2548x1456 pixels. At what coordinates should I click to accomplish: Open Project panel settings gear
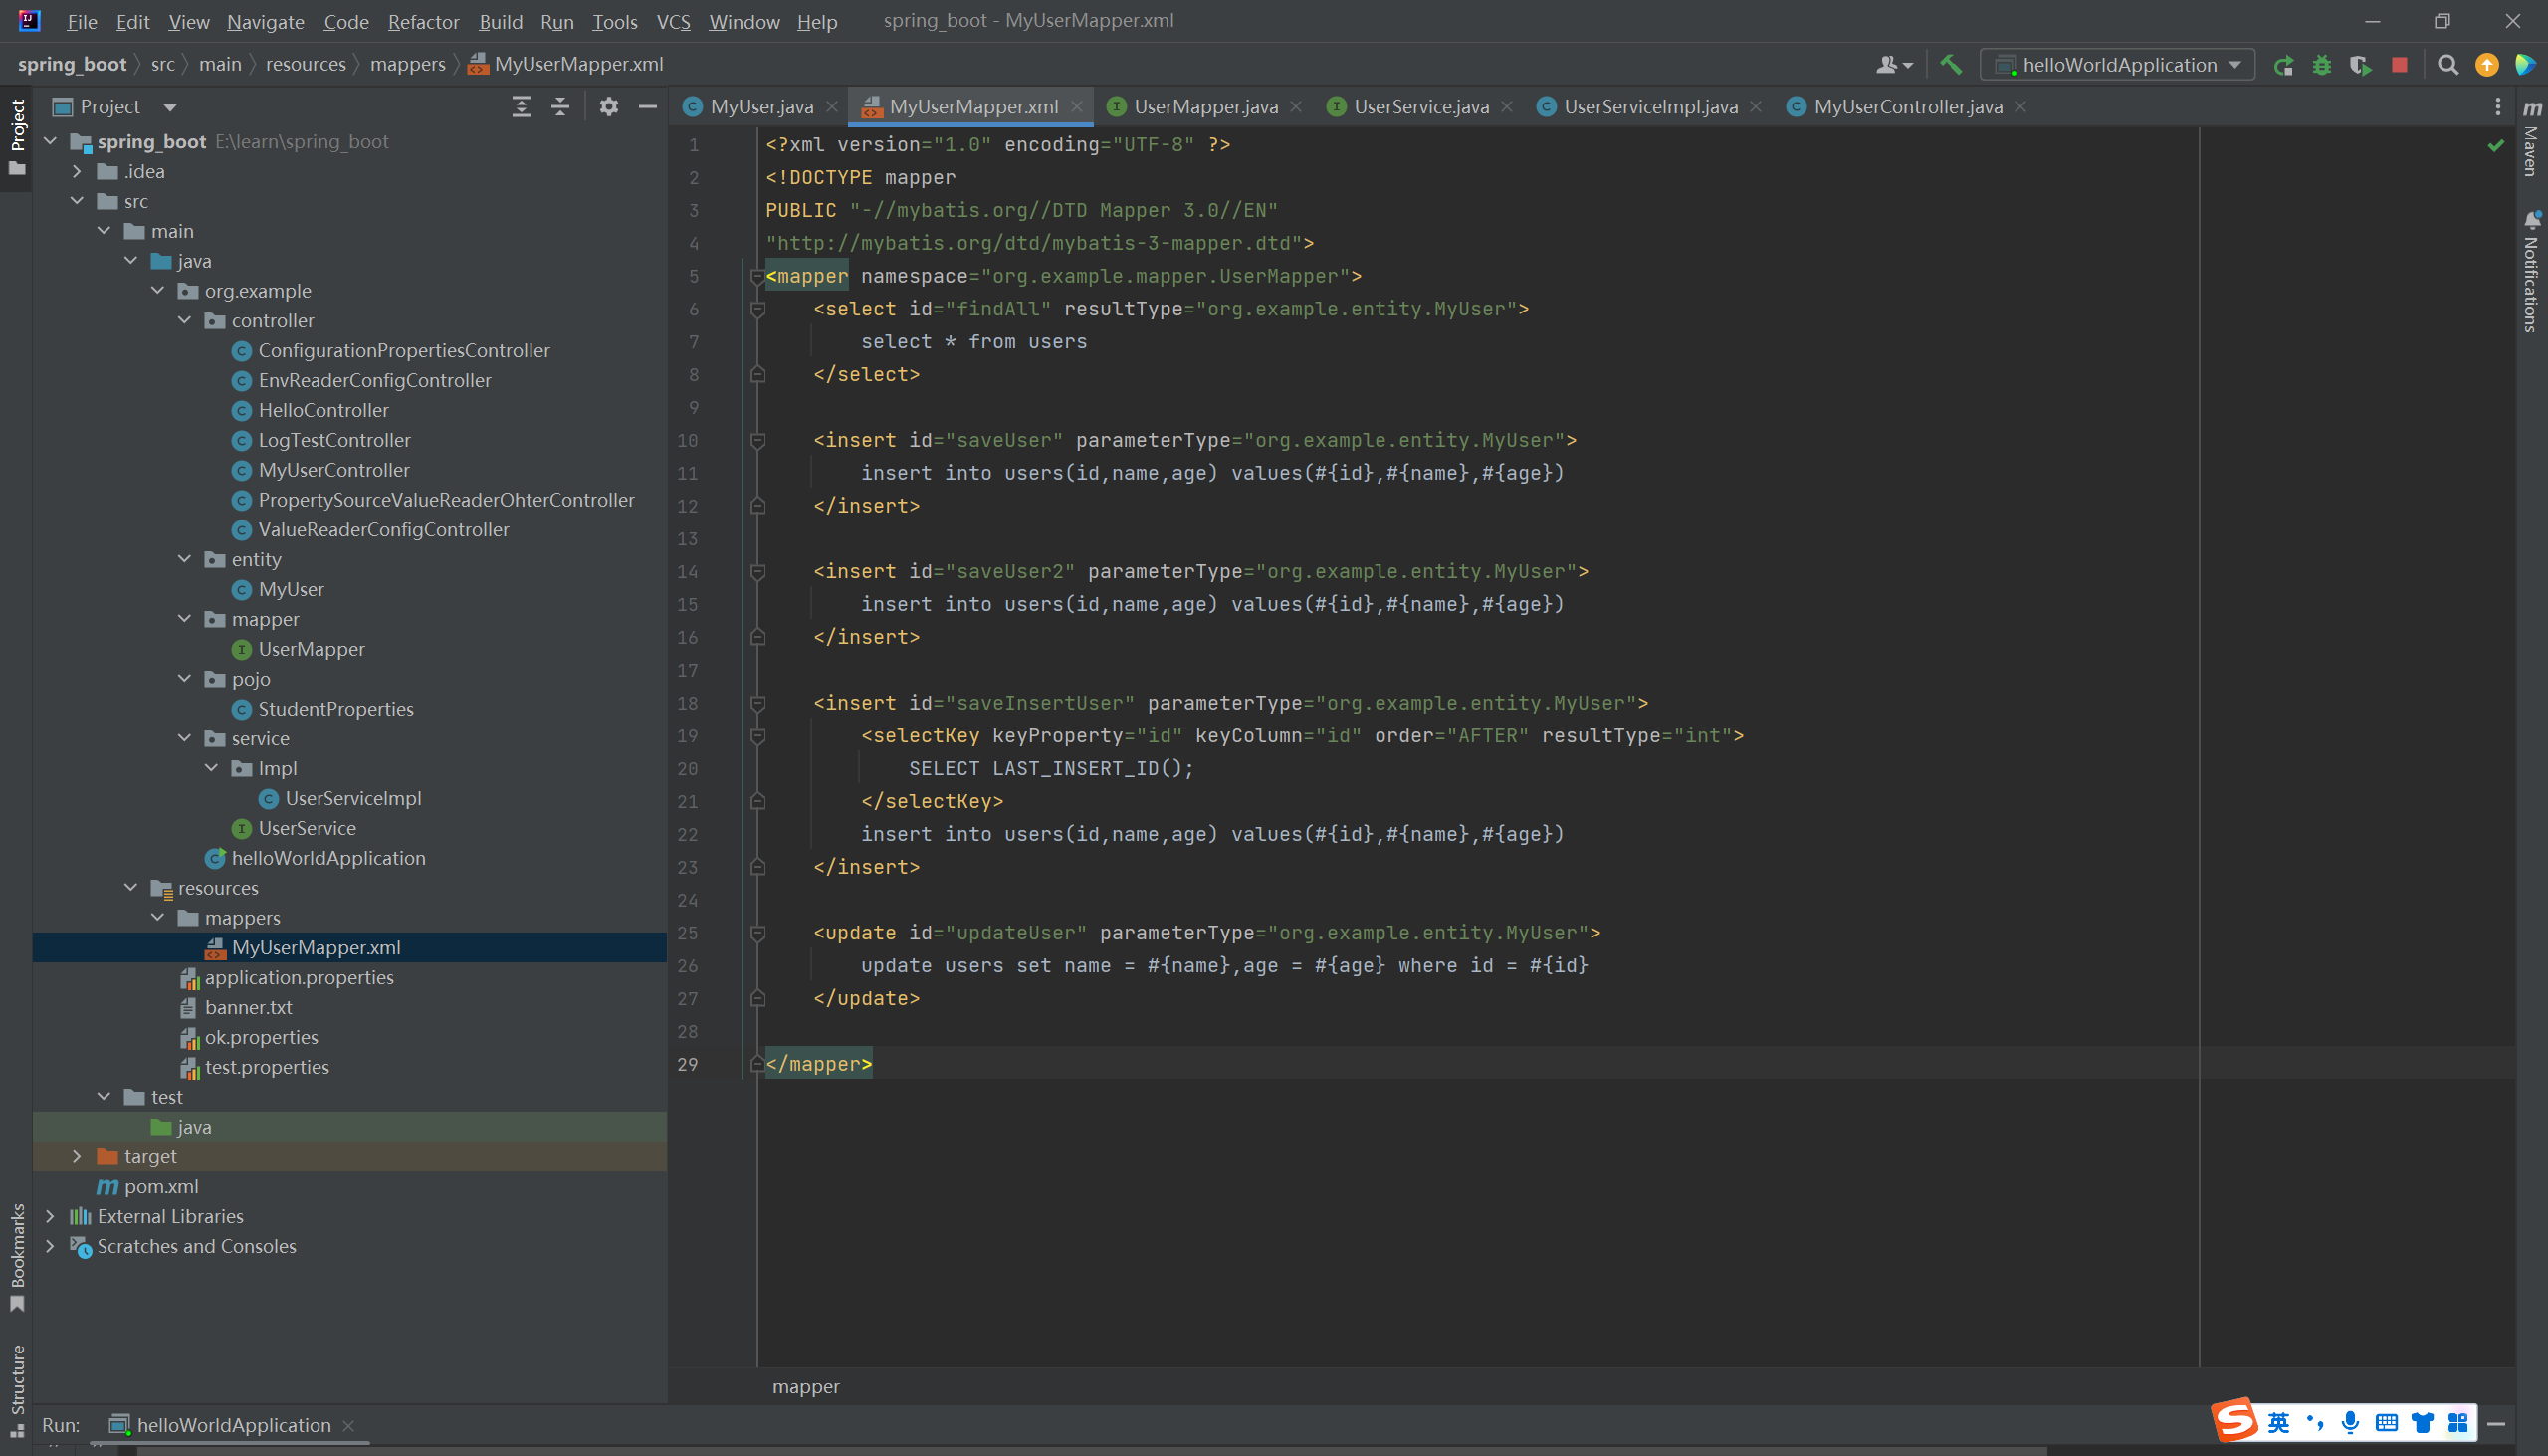pos(608,107)
